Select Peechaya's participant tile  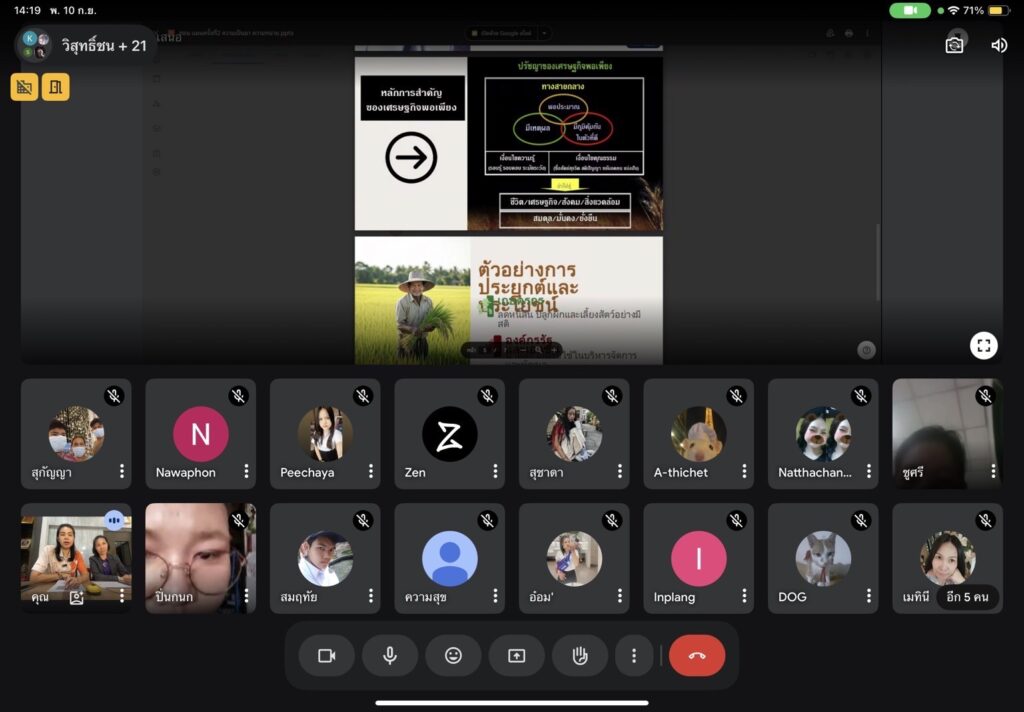tap(324, 433)
